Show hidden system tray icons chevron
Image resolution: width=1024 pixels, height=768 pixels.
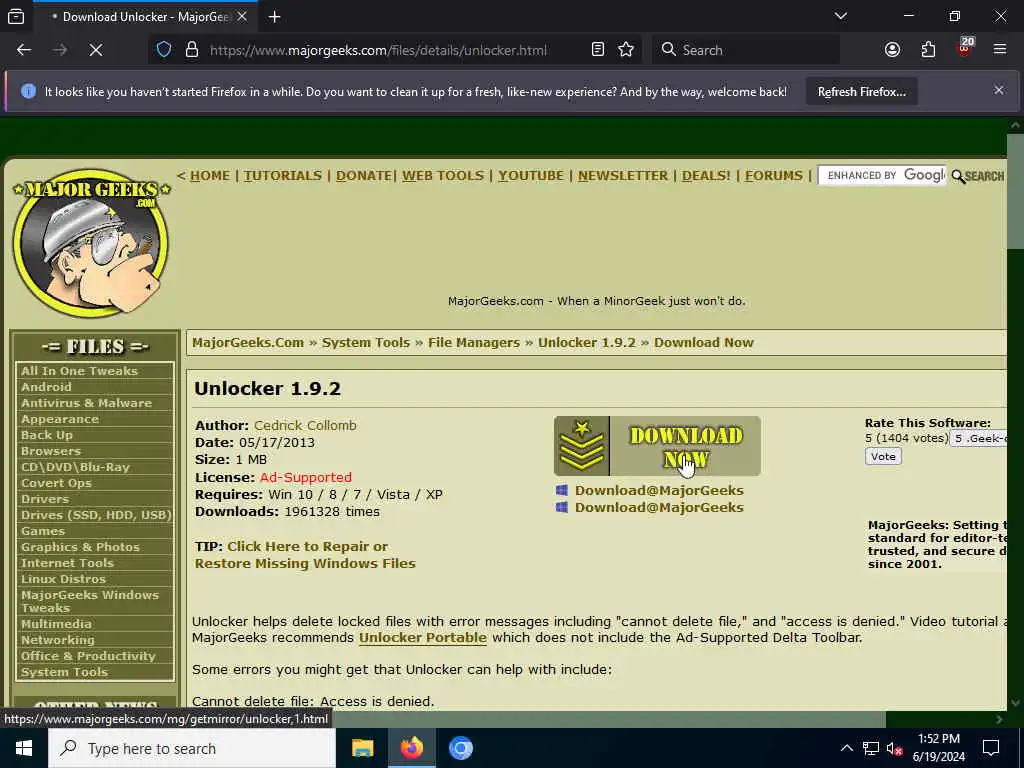point(846,748)
